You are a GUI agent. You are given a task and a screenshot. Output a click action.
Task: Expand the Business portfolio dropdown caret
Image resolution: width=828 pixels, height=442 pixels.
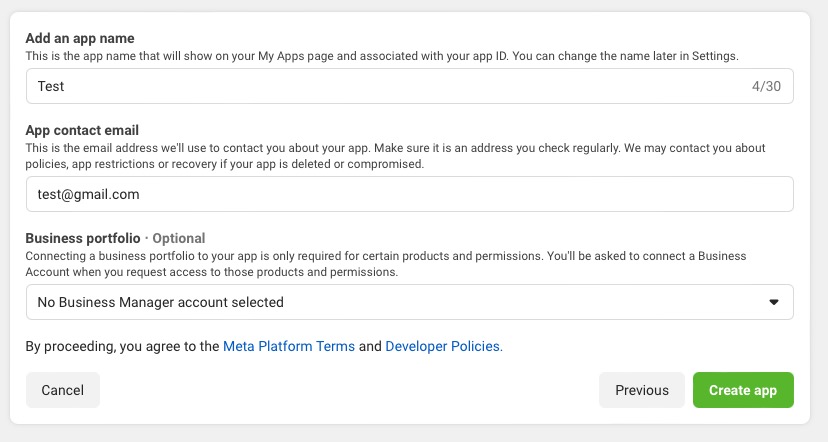pos(773,302)
